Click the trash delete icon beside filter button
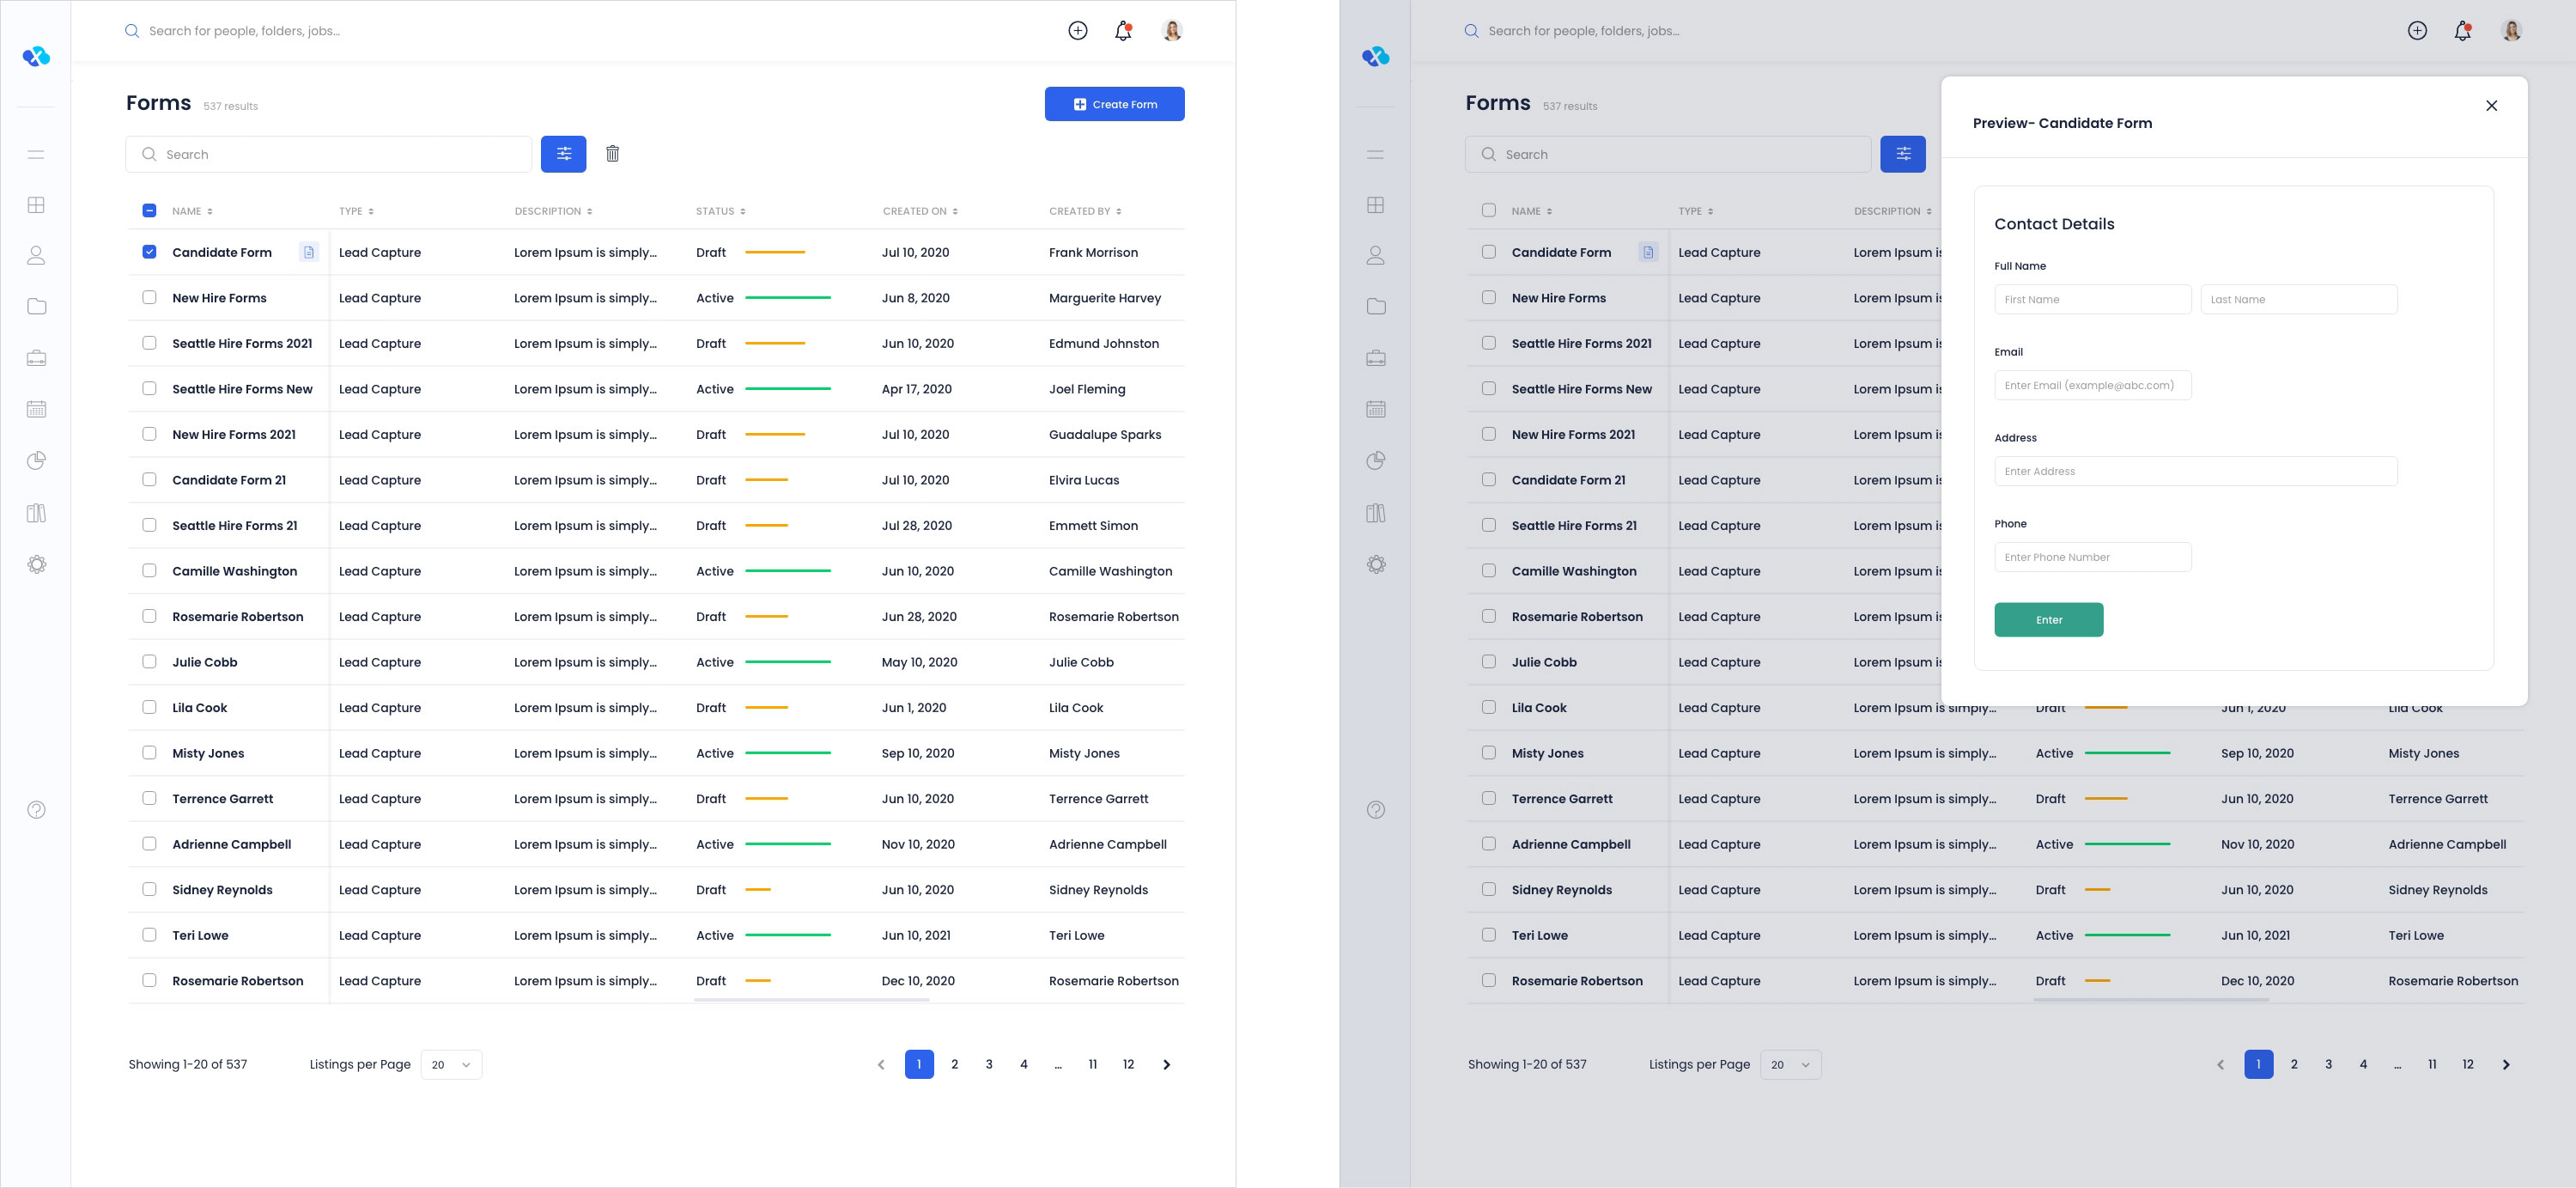 (612, 154)
